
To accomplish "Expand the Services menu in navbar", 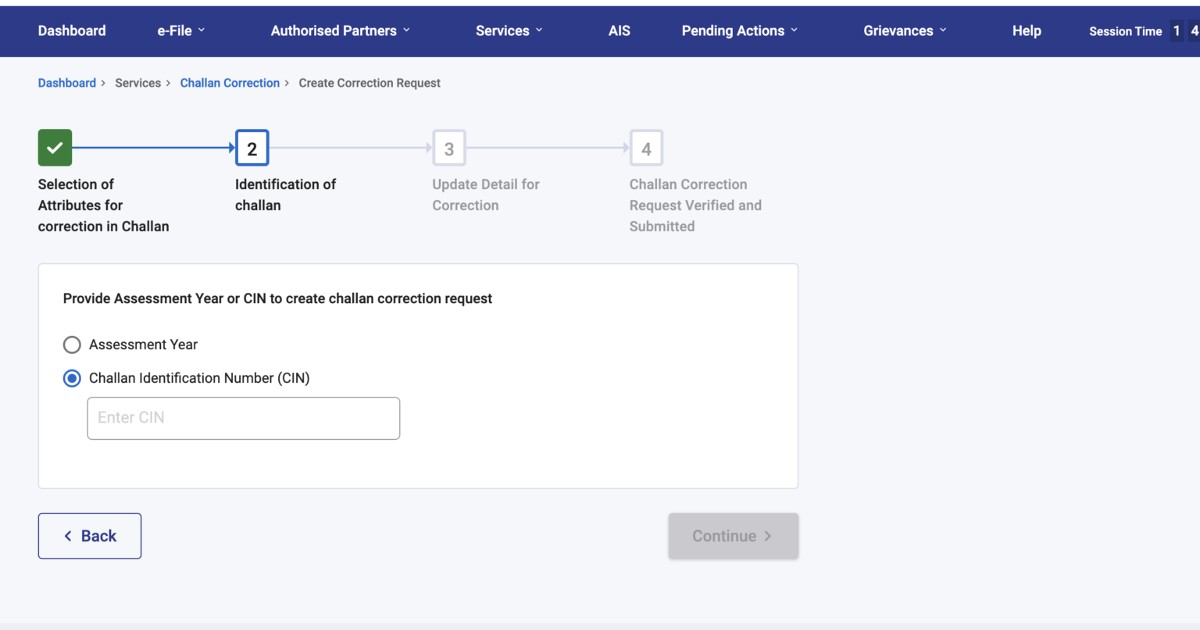I will (x=509, y=31).
